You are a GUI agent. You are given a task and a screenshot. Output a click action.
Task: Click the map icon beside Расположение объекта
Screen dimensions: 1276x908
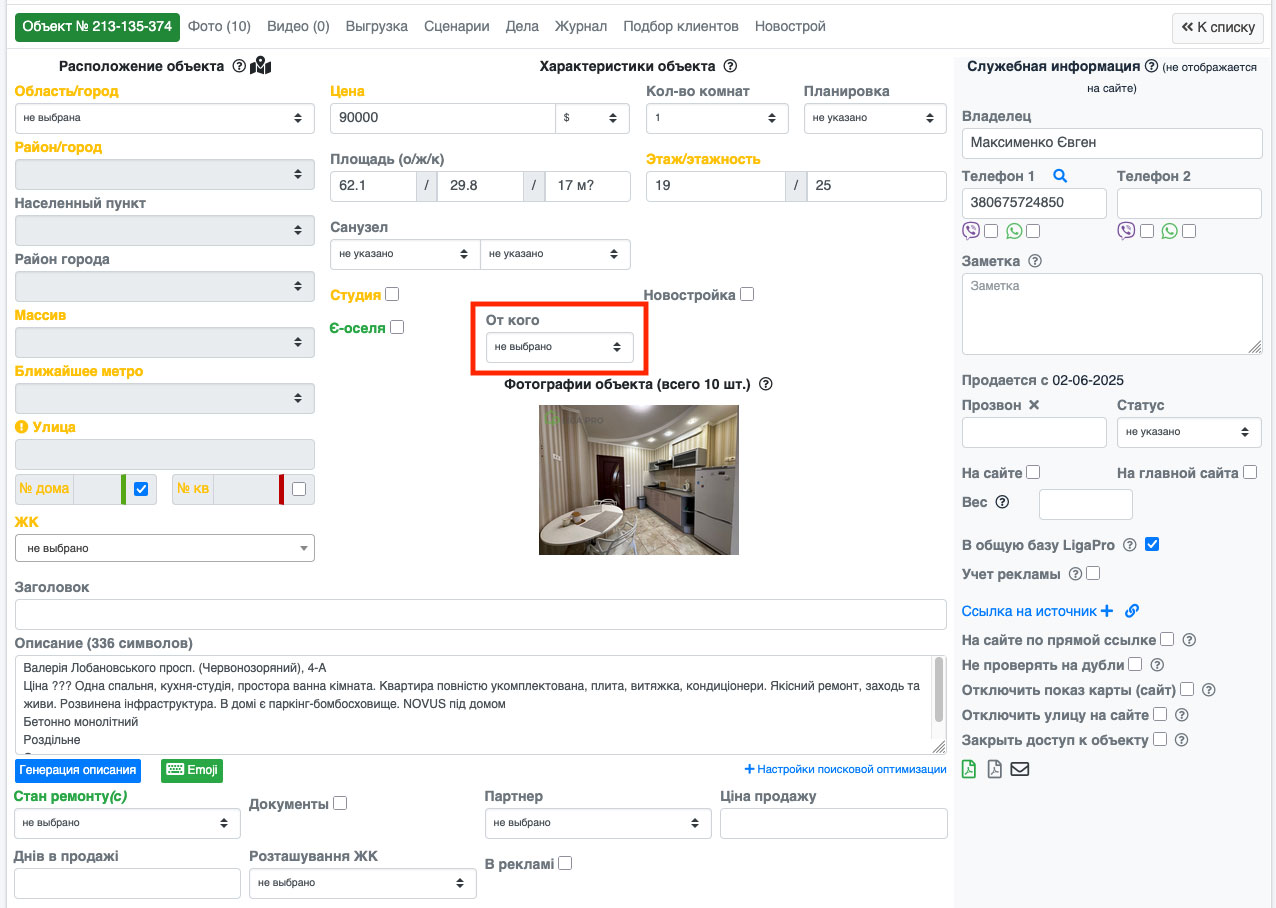261,66
